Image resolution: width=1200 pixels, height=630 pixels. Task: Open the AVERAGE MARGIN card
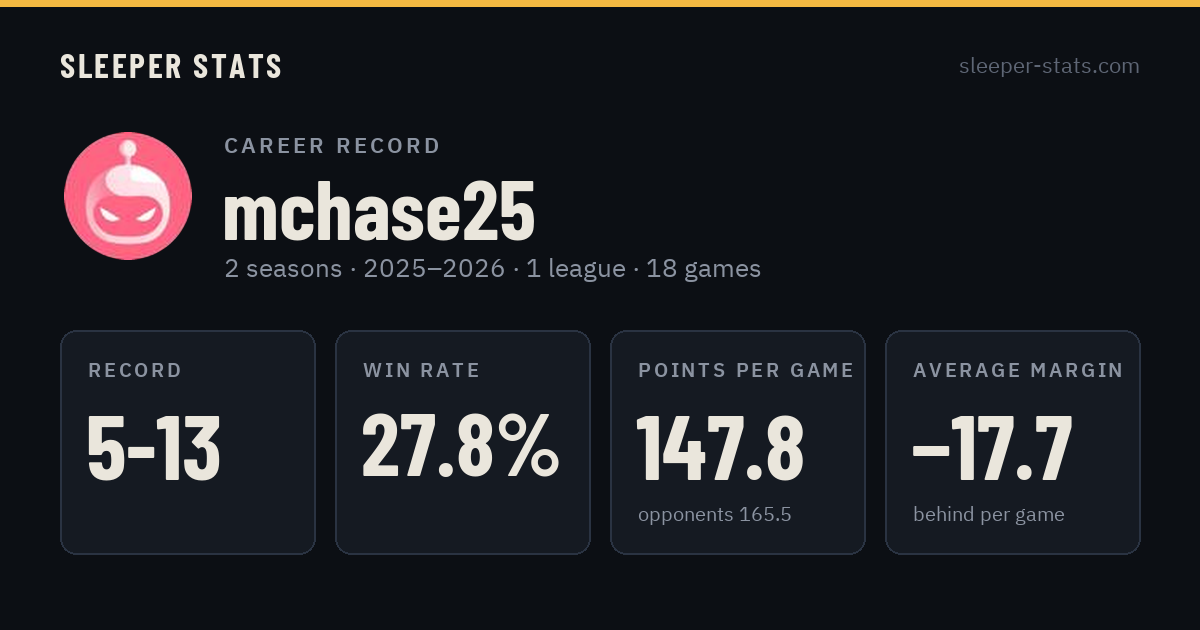point(1013,442)
